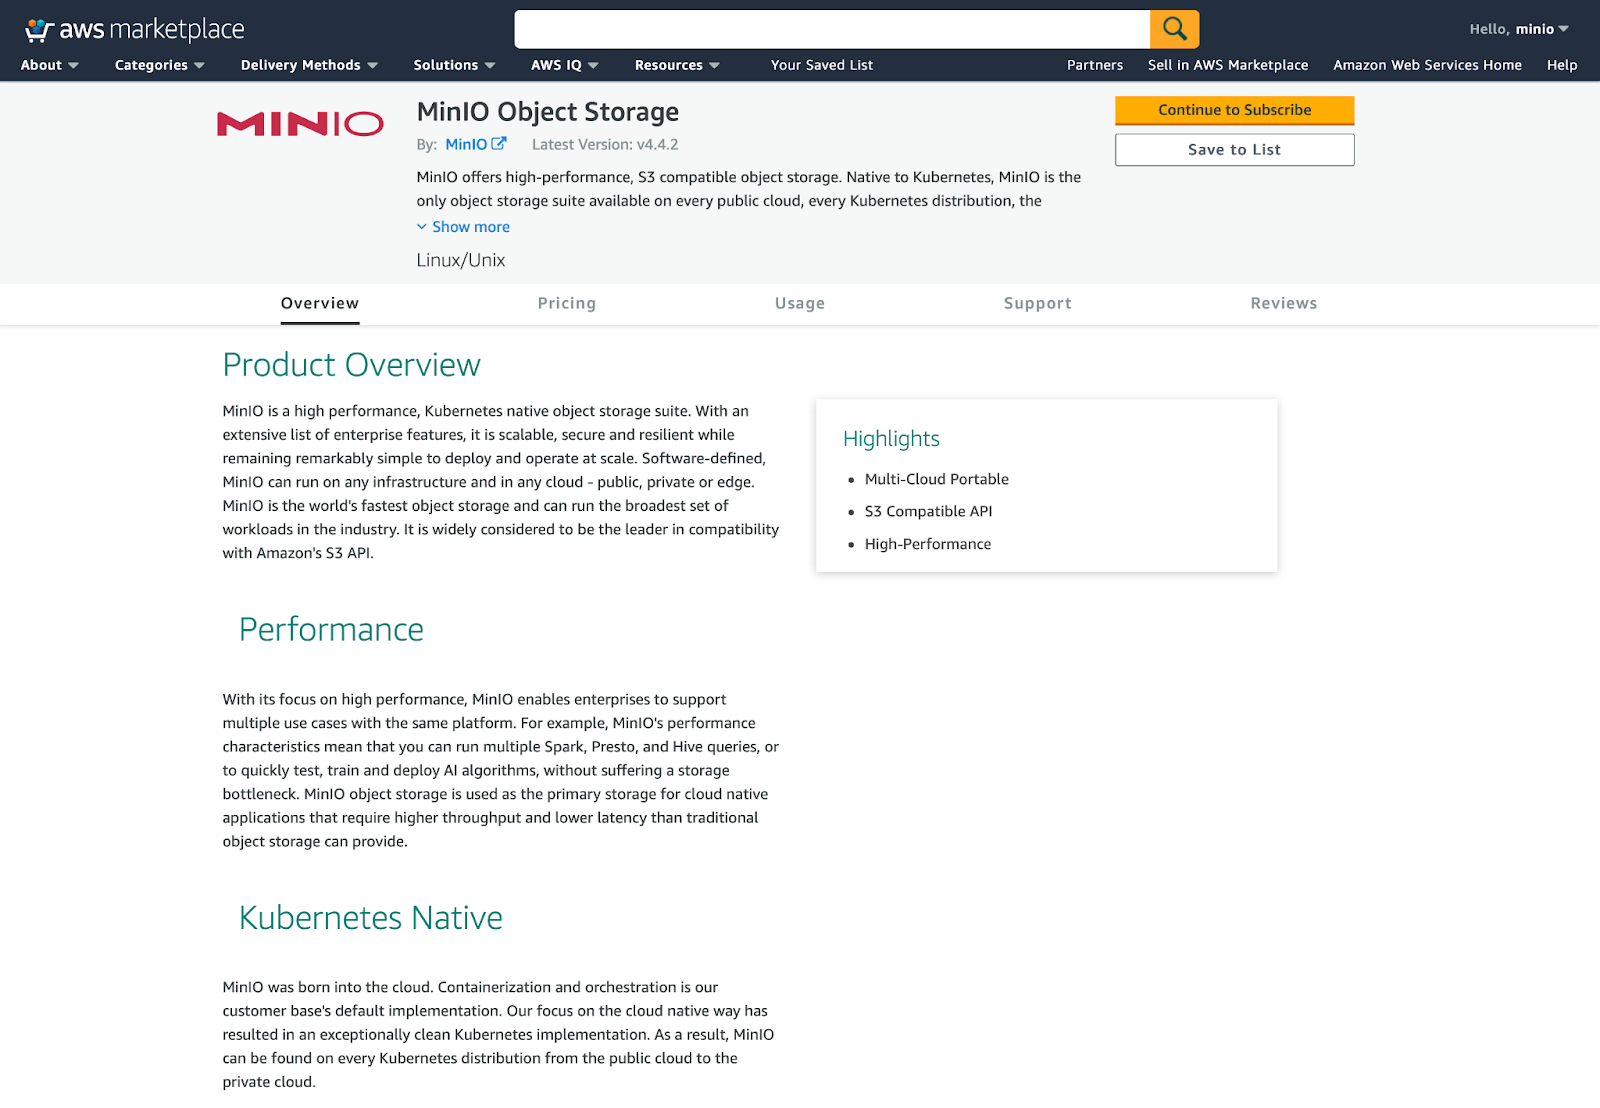Viewport: 1600px width, 1108px height.
Task: Expand the Categories dropdown
Action: click(159, 65)
